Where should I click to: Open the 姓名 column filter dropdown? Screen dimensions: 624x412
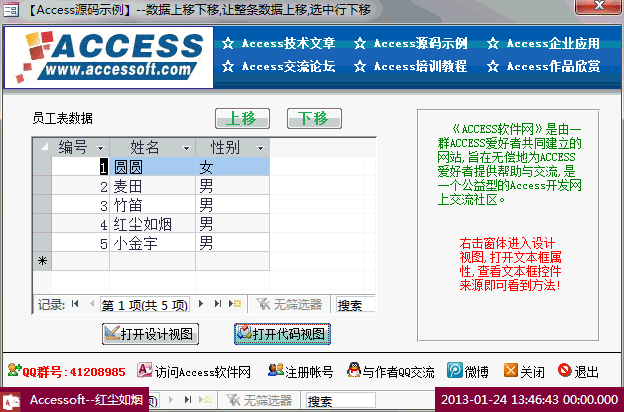point(186,148)
